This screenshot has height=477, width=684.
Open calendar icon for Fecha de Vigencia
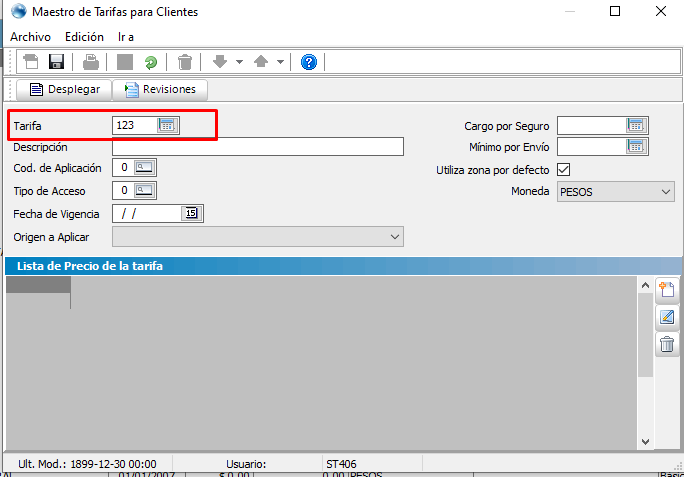[x=192, y=213]
